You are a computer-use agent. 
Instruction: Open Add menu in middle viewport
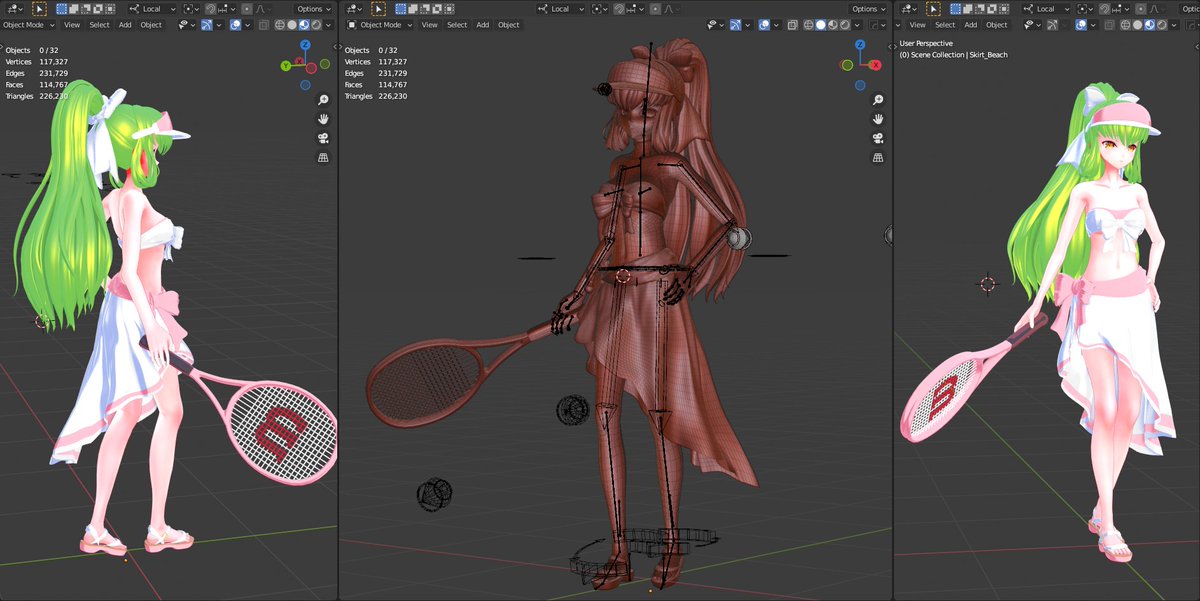click(483, 25)
